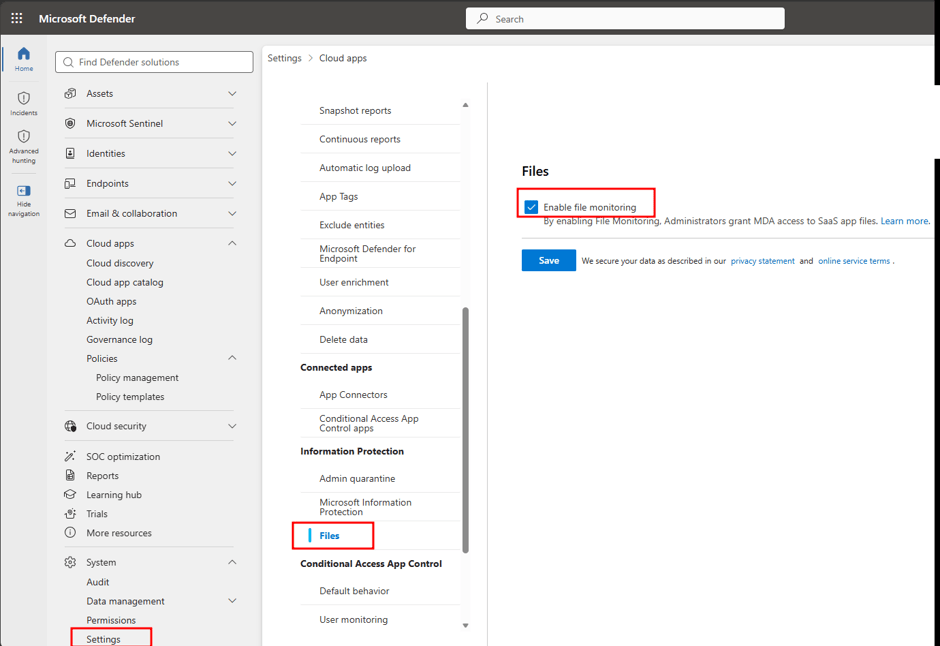Open the Learn more link

click(904, 221)
